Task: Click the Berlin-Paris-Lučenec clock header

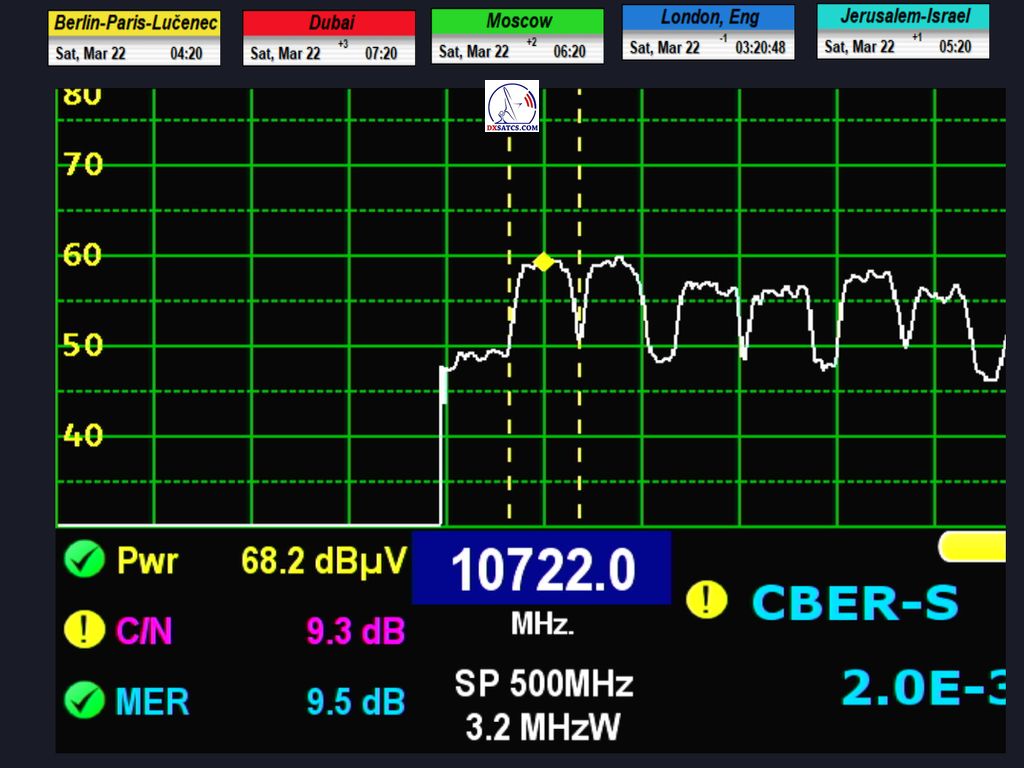Action: 134,23
